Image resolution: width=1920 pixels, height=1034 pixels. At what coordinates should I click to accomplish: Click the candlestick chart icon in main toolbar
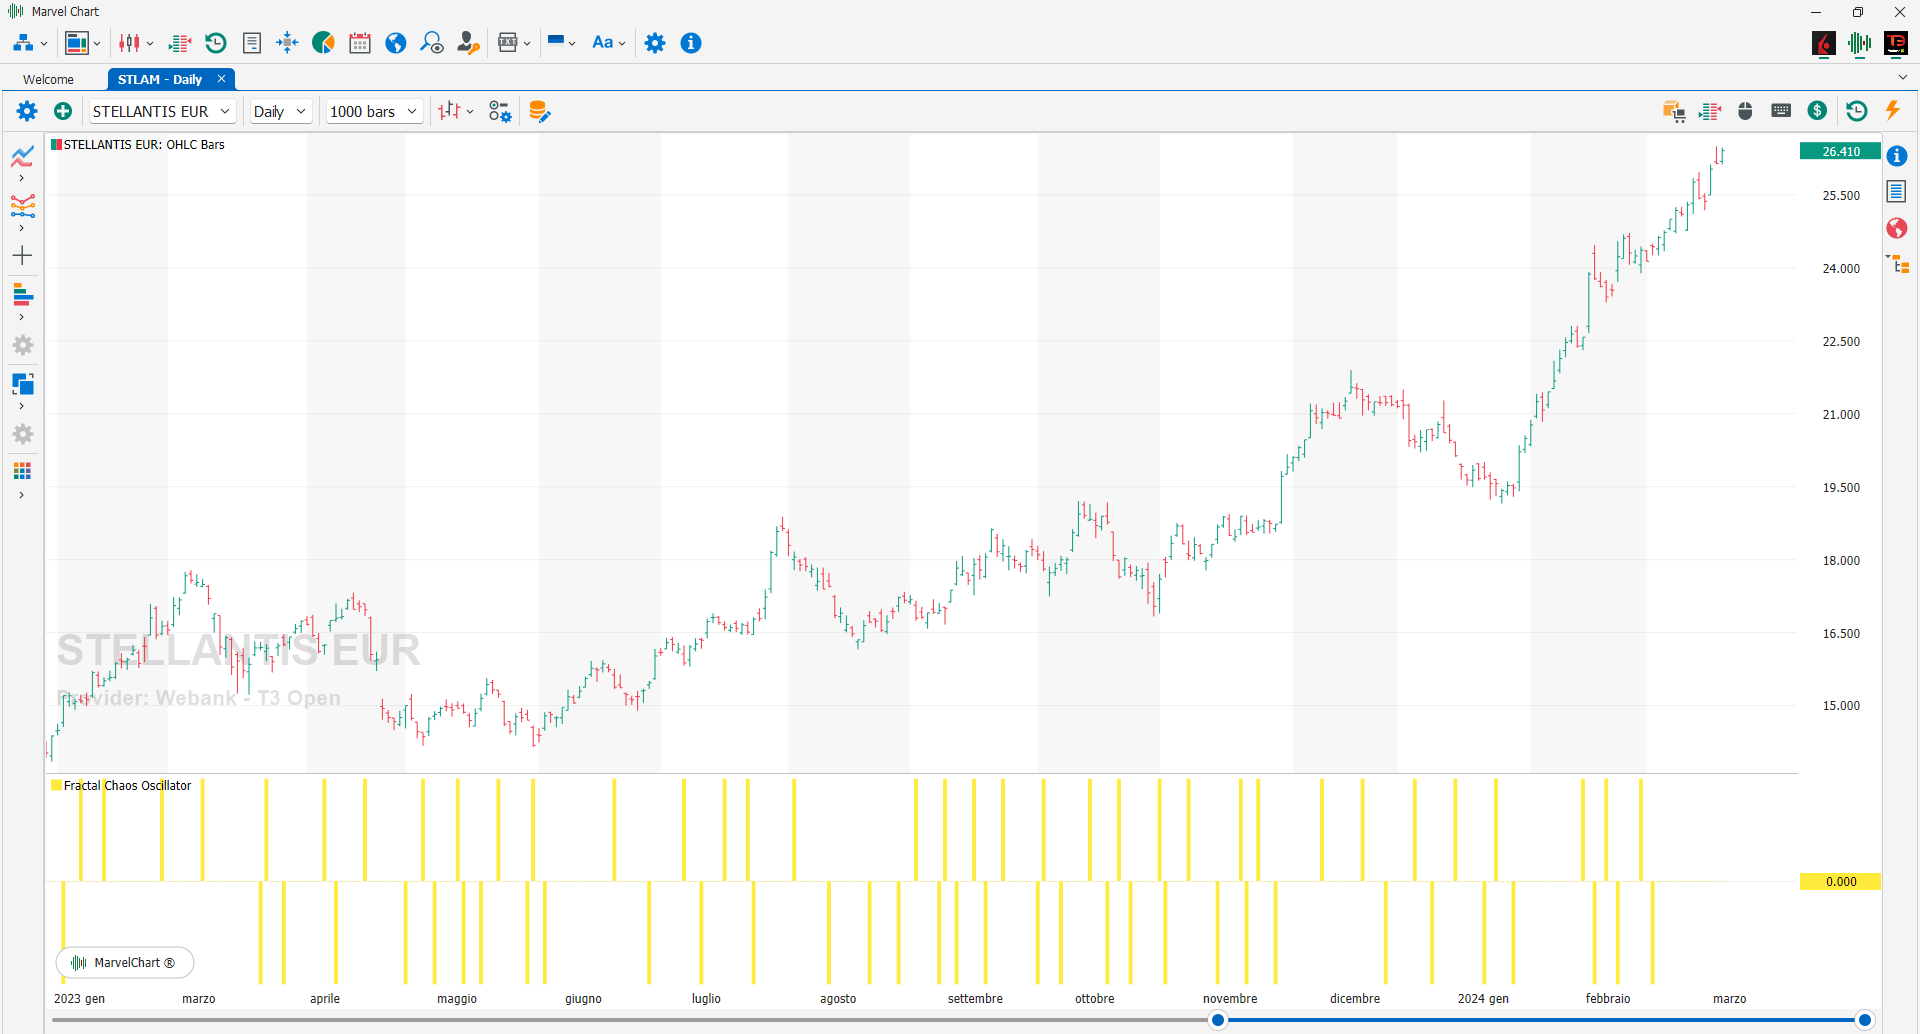click(129, 43)
